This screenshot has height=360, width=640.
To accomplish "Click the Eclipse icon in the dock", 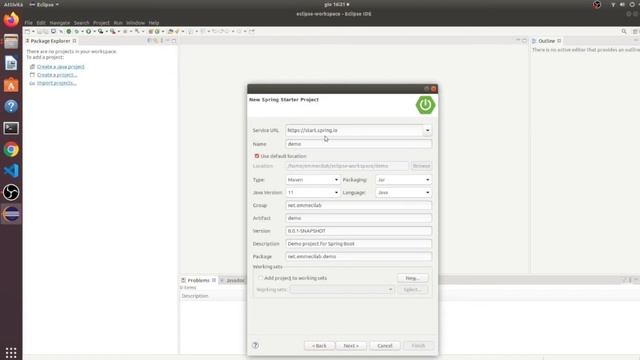I will (x=11, y=214).
